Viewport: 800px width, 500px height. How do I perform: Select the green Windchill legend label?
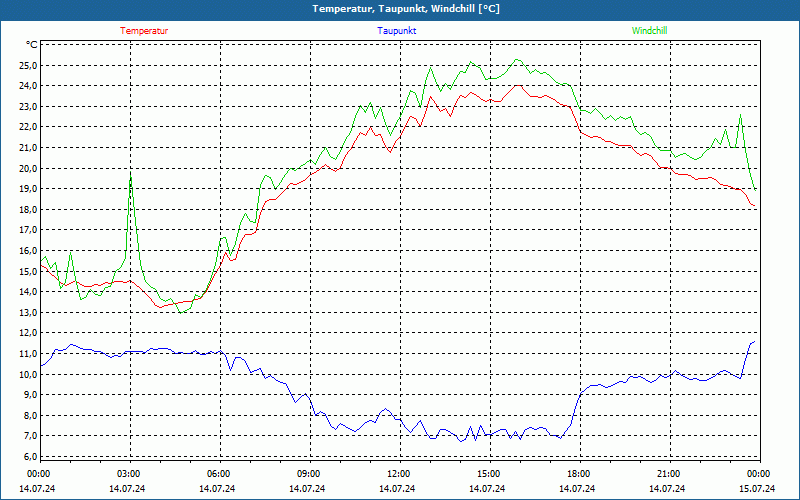tap(649, 31)
